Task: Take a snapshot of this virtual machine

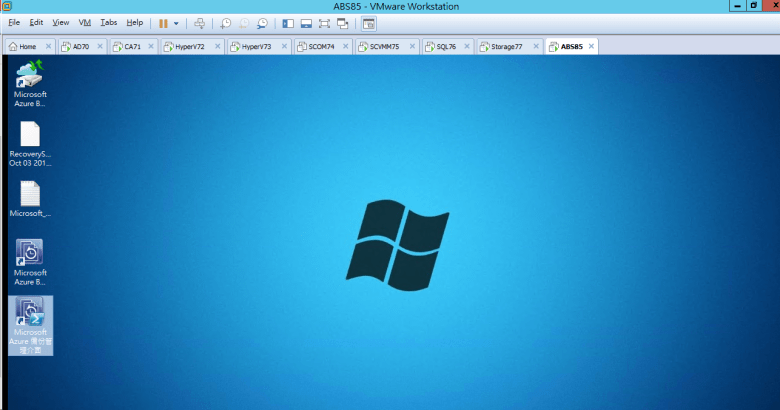Action: tap(226, 22)
